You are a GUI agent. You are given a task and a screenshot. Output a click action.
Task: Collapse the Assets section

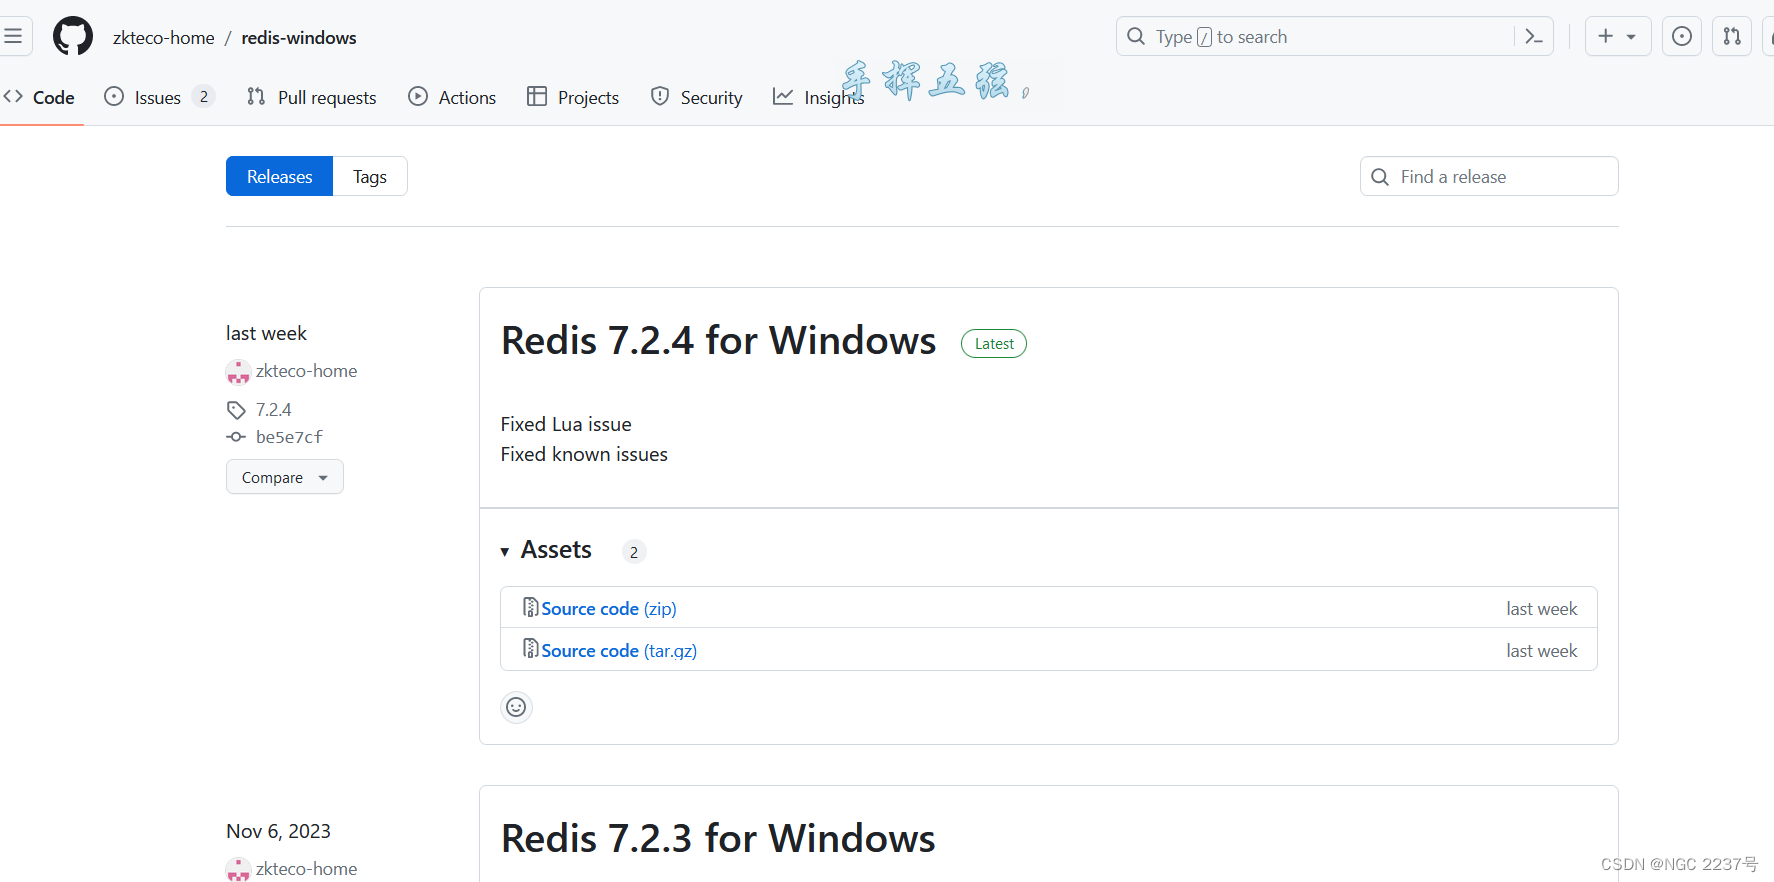click(546, 550)
